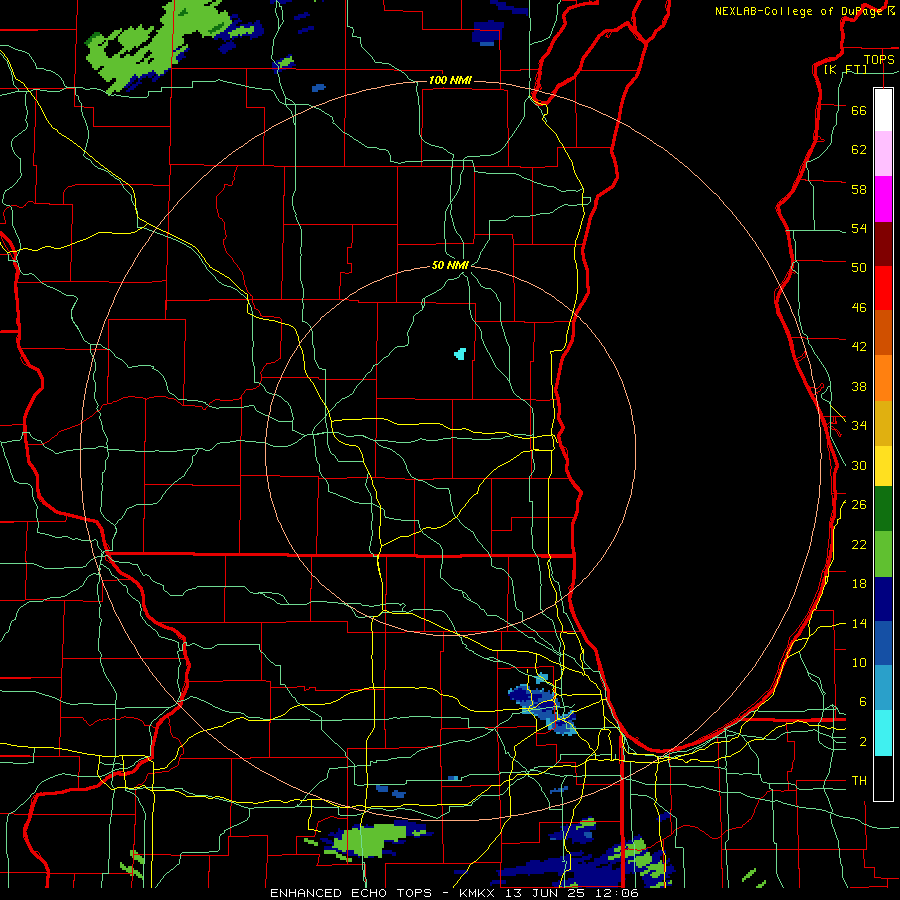The height and width of the screenshot is (900, 900).
Task: Click the '6' scale value
Action: (863, 701)
